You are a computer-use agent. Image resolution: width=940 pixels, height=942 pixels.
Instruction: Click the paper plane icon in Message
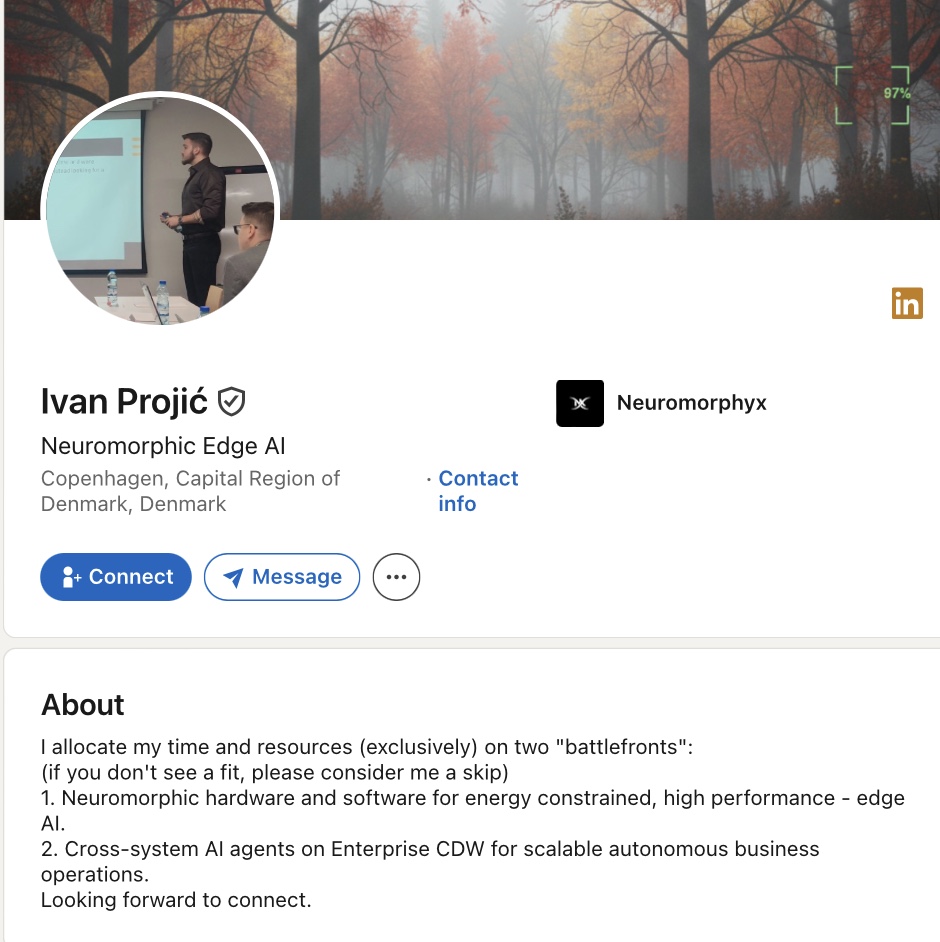(x=233, y=578)
